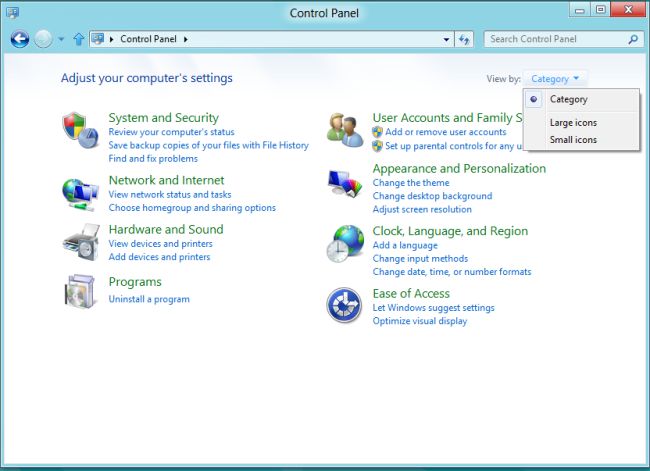Open the Programs category heading
This screenshot has height=471, width=650.
click(x=135, y=282)
